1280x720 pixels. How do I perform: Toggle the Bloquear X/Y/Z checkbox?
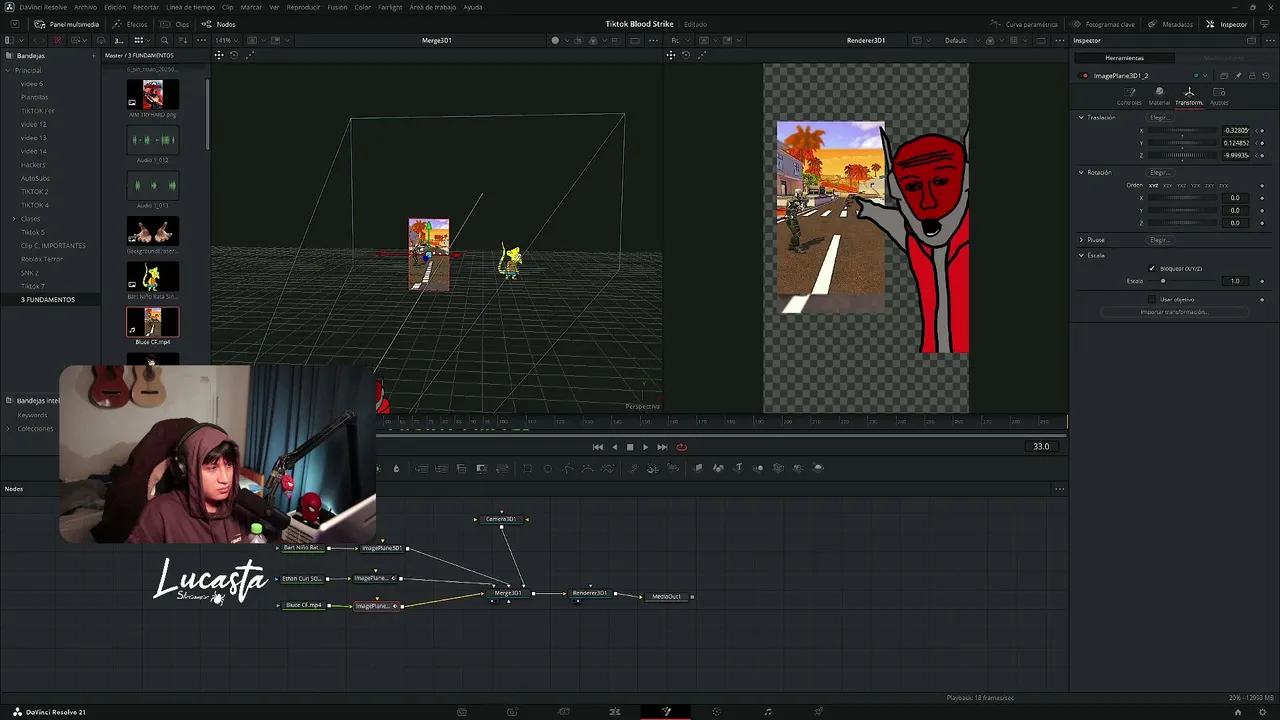[1152, 269]
